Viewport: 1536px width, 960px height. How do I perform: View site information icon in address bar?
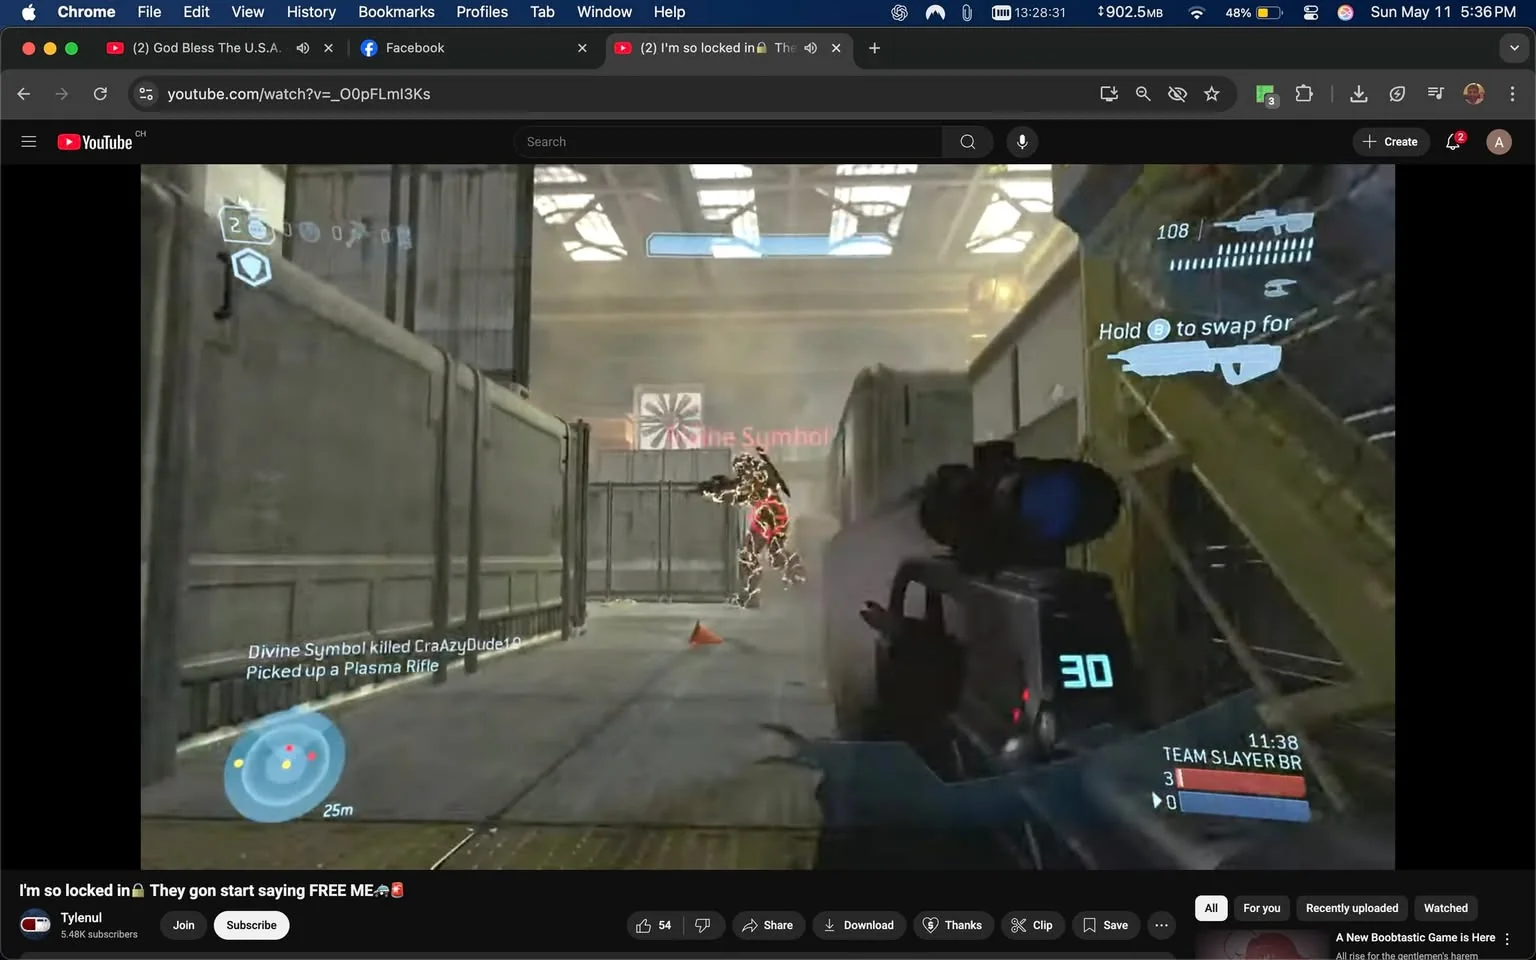(x=146, y=94)
